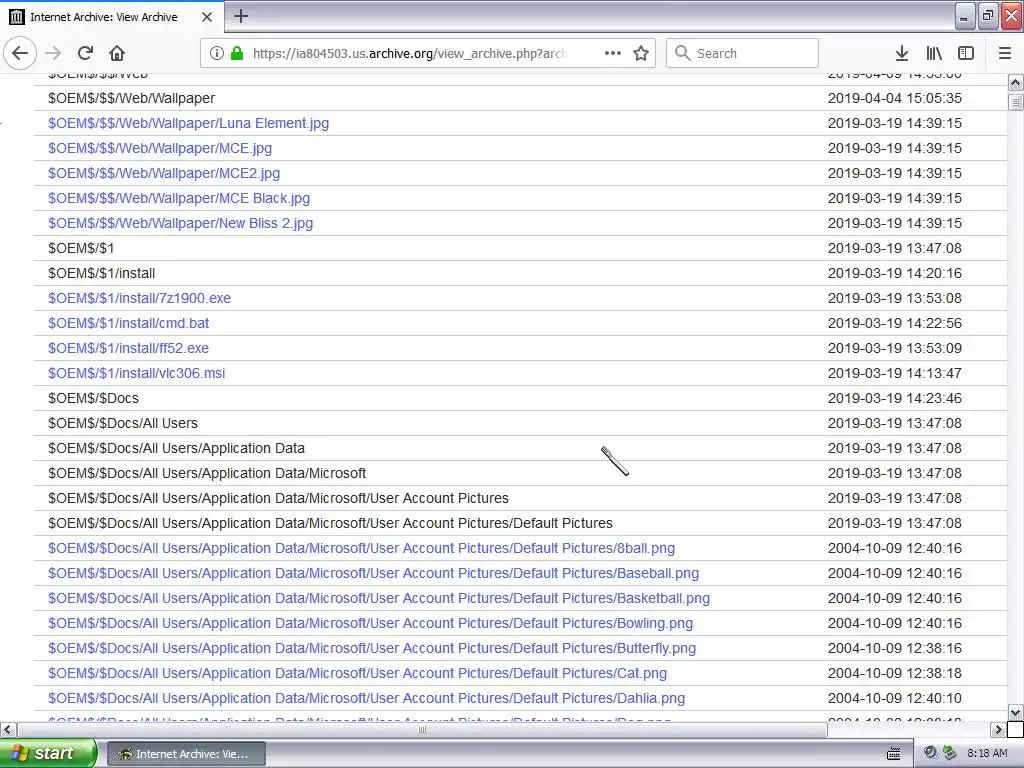This screenshot has width=1024, height=768.
Task: Toggle the sidebar view
Action: point(966,53)
